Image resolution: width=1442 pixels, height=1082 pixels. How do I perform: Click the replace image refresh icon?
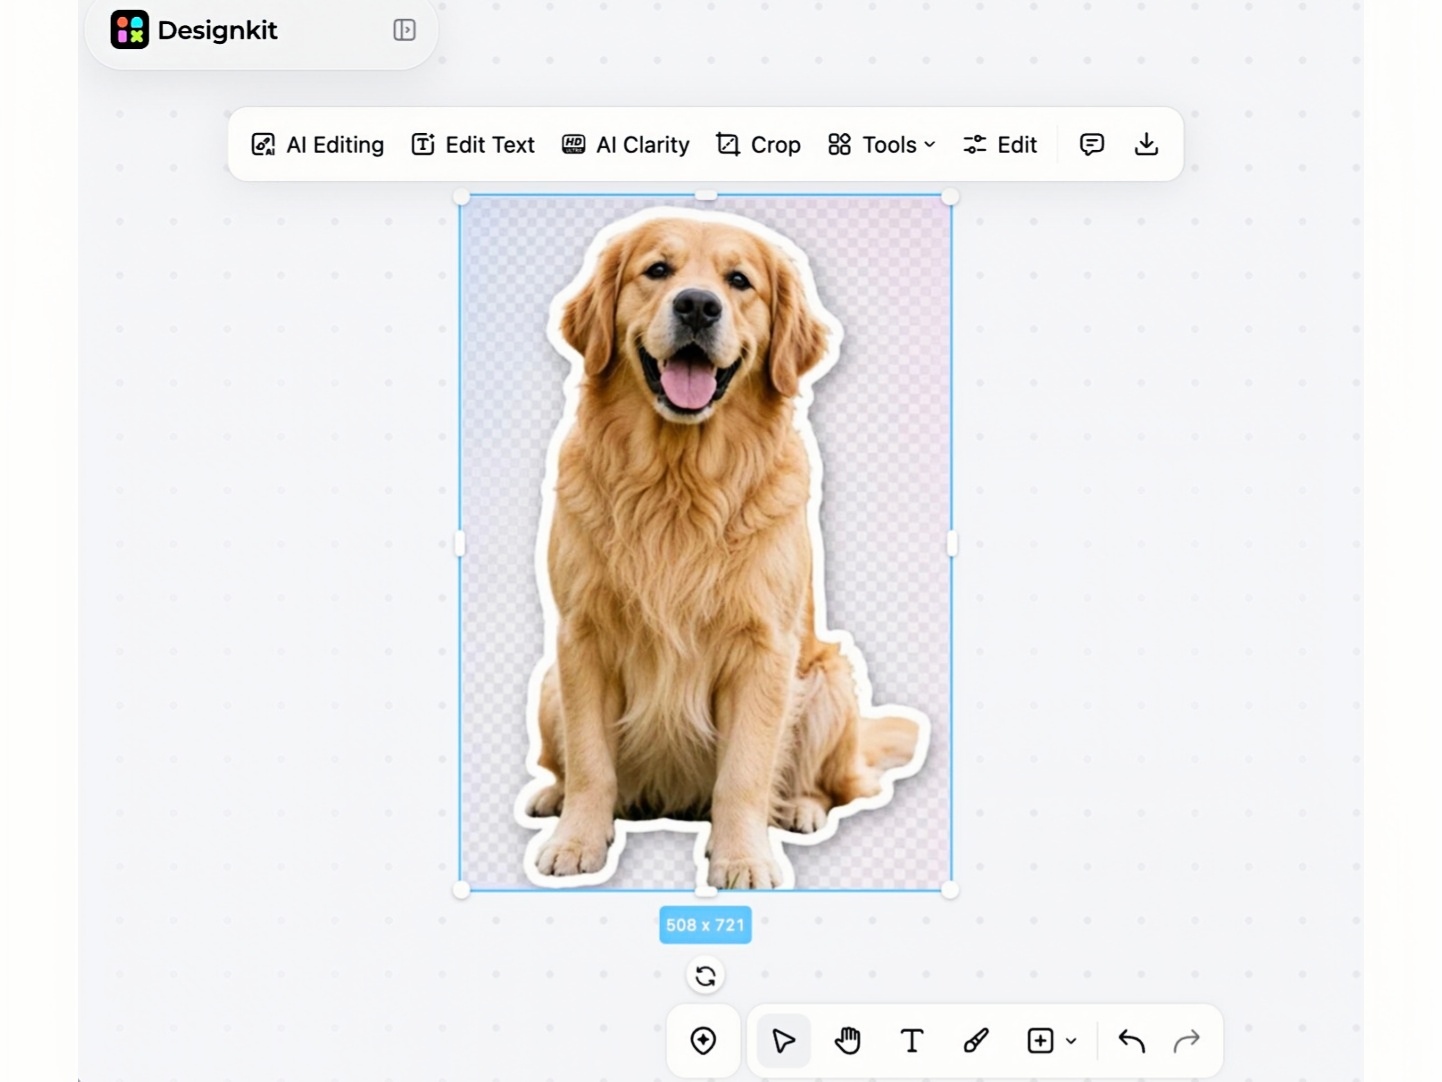(705, 976)
